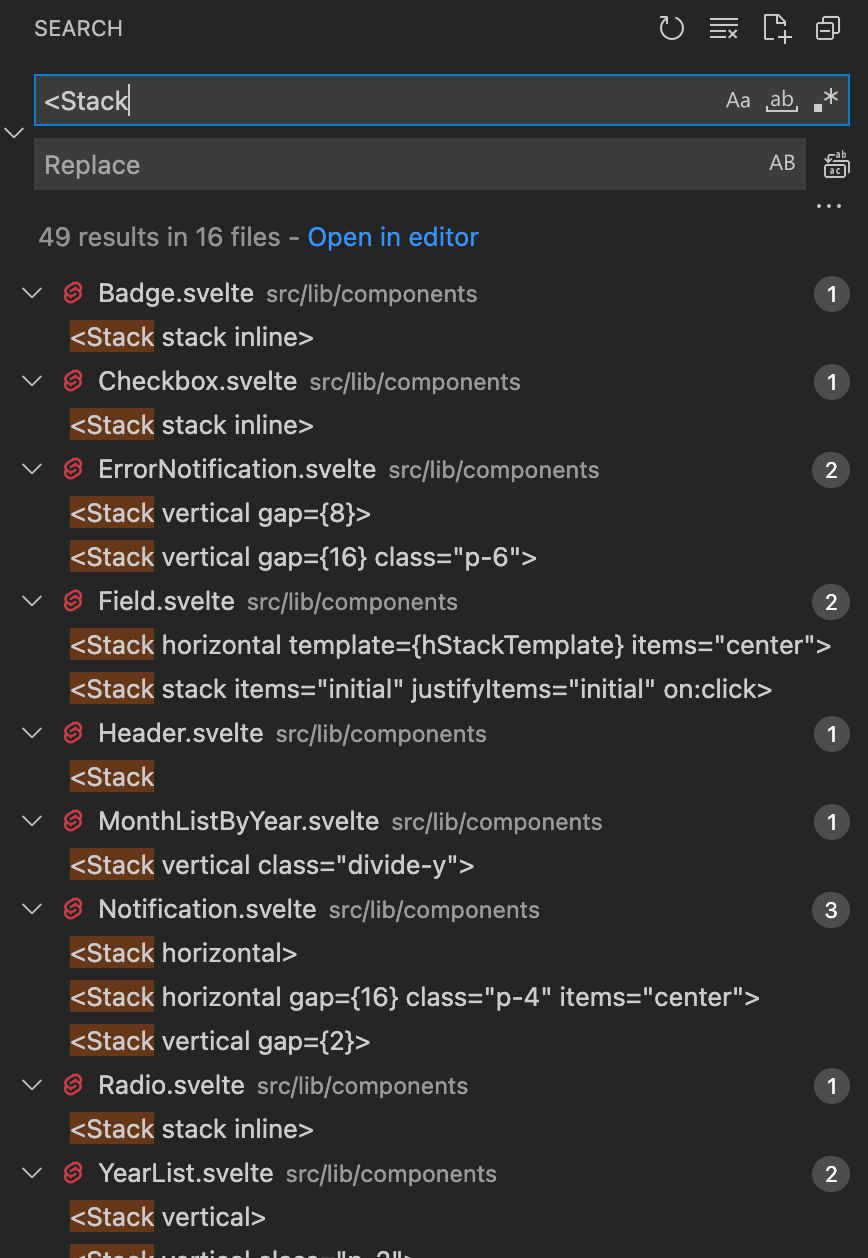Toggle Preserve Case in replace field
The image size is (868, 1258).
782,163
